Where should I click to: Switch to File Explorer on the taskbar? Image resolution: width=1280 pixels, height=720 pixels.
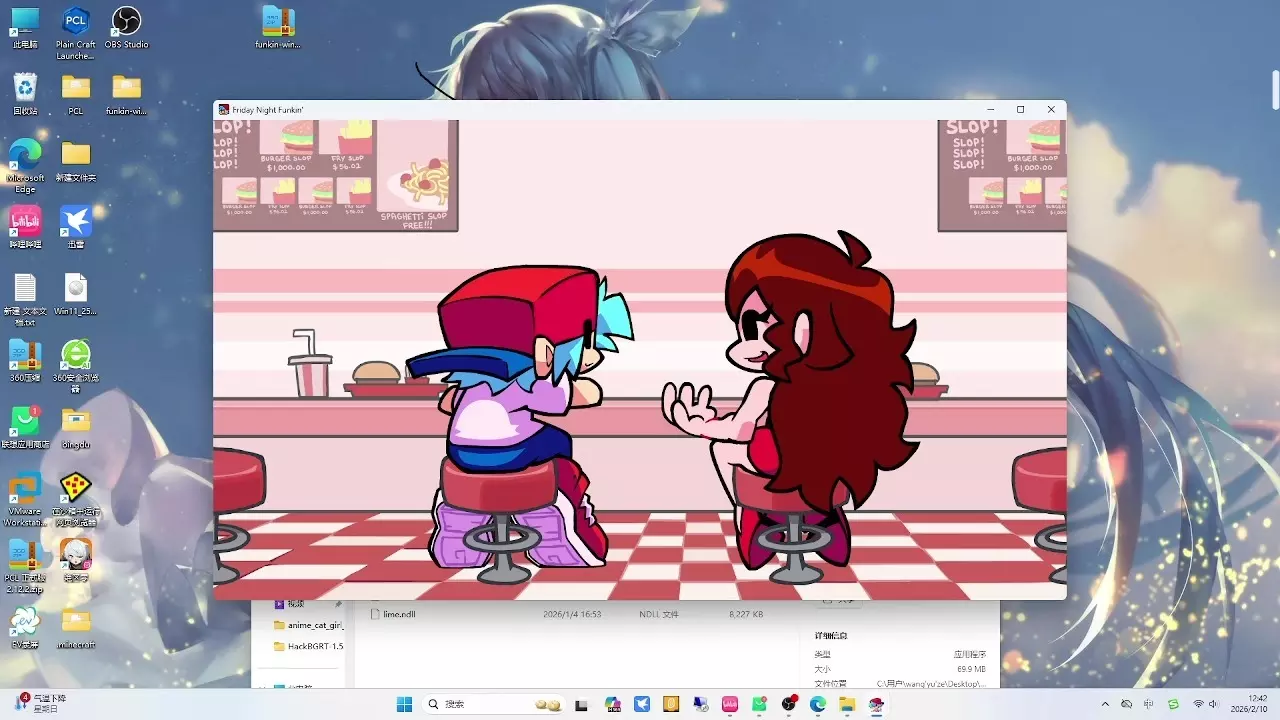click(847, 704)
